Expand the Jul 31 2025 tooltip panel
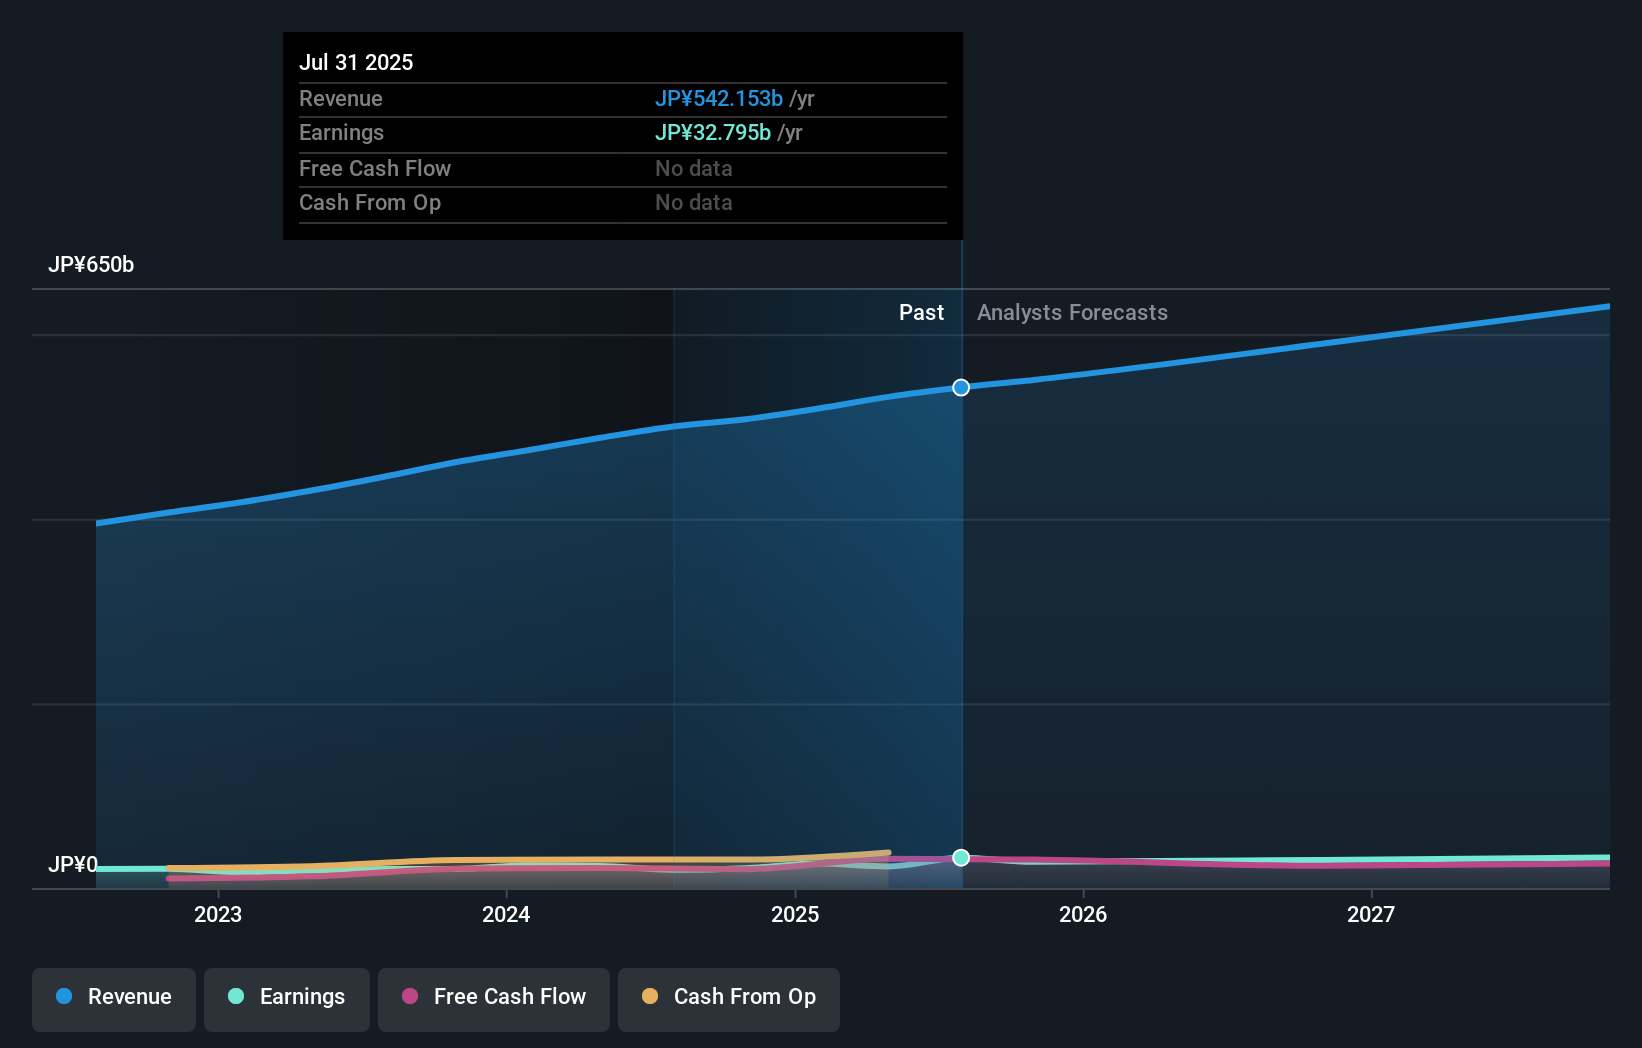This screenshot has width=1642, height=1048. pos(622,135)
